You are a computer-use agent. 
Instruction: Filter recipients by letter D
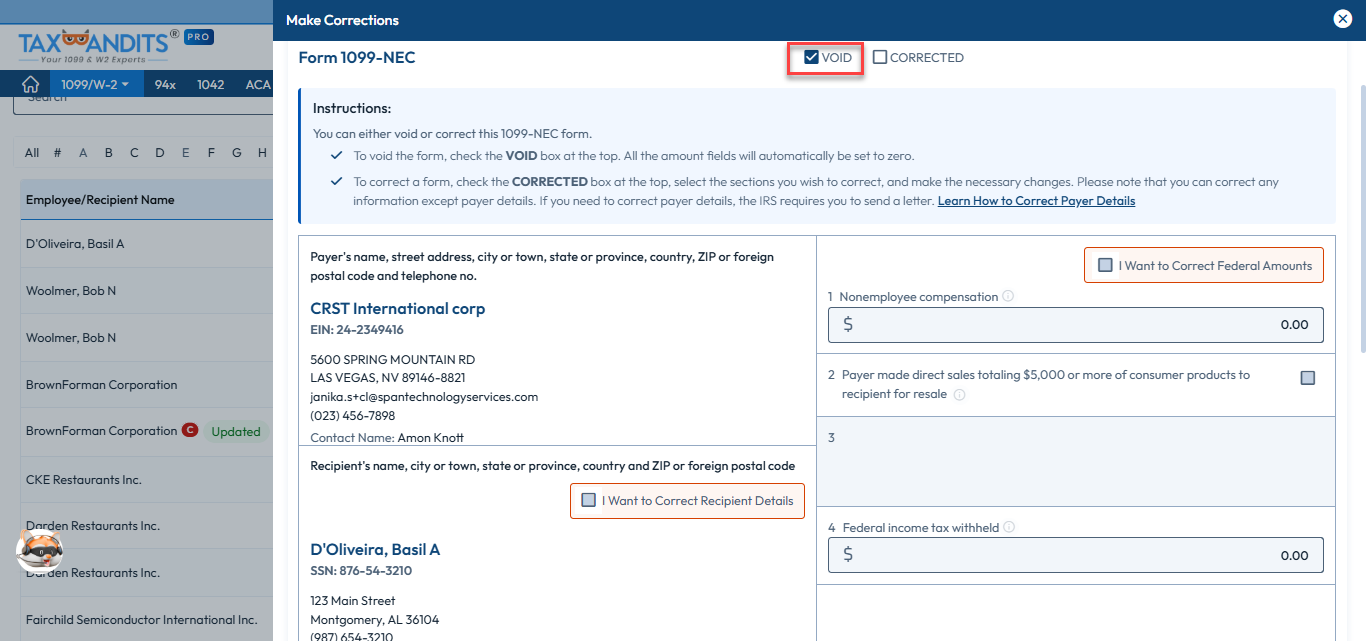point(160,153)
